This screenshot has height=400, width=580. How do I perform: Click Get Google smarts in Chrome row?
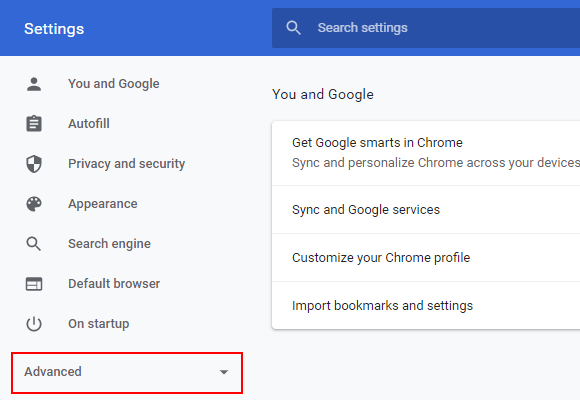pyautogui.click(x=426, y=153)
